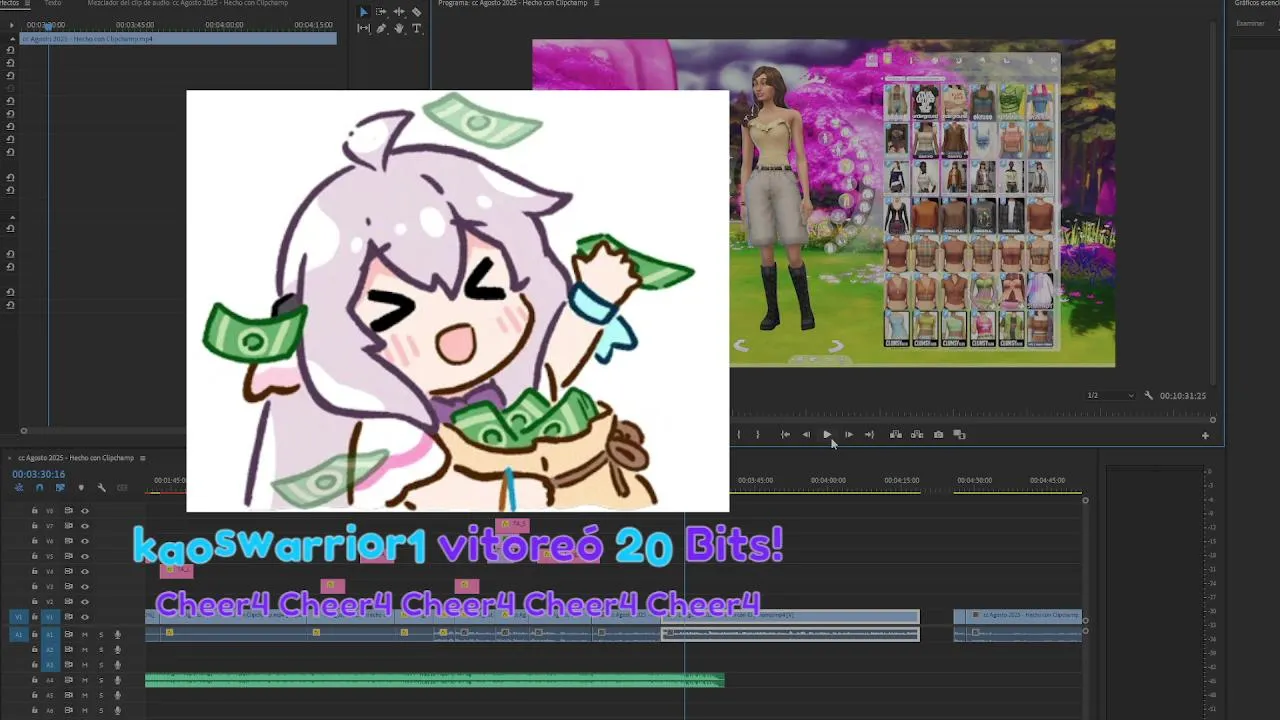Click the Lift button
This screenshot has height=720, width=1280.
(896, 435)
